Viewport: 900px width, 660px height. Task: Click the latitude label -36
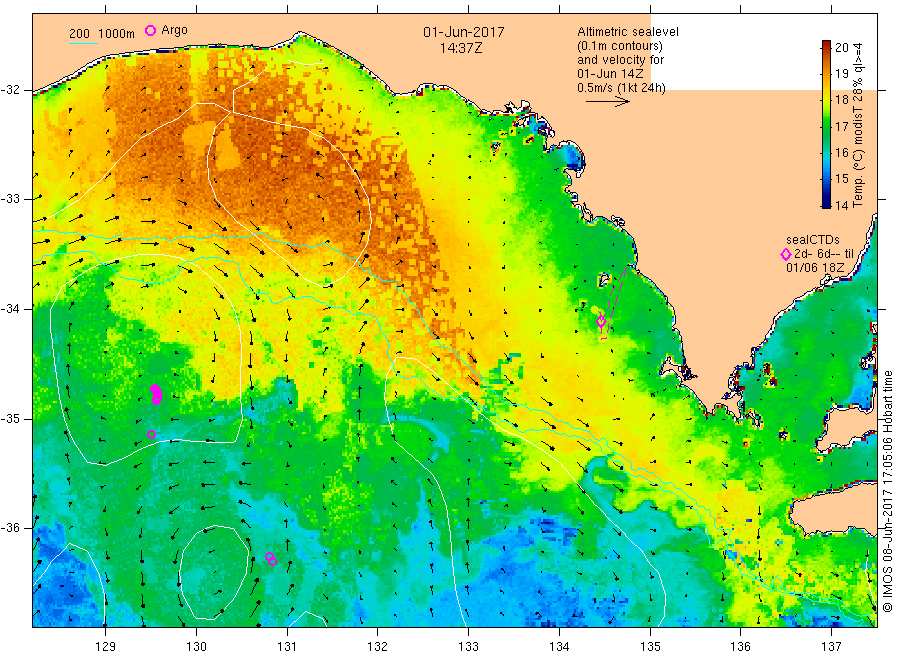[10, 528]
